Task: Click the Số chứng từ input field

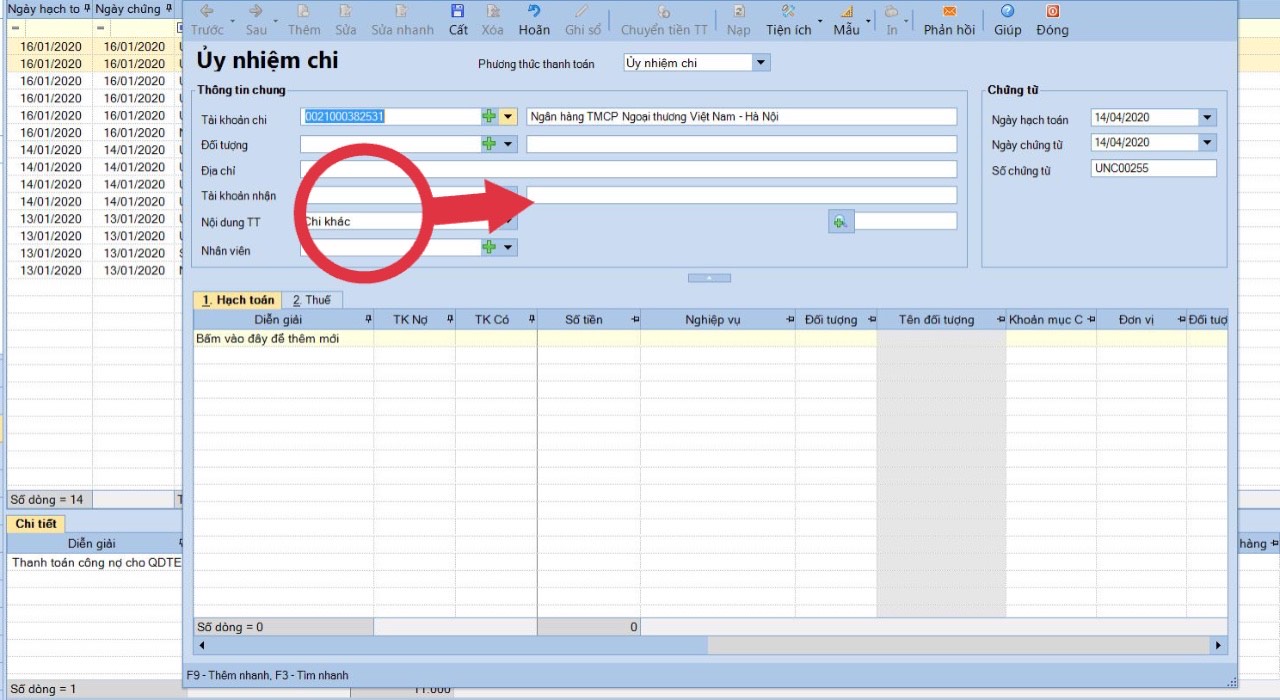Action: pos(1153,169)
